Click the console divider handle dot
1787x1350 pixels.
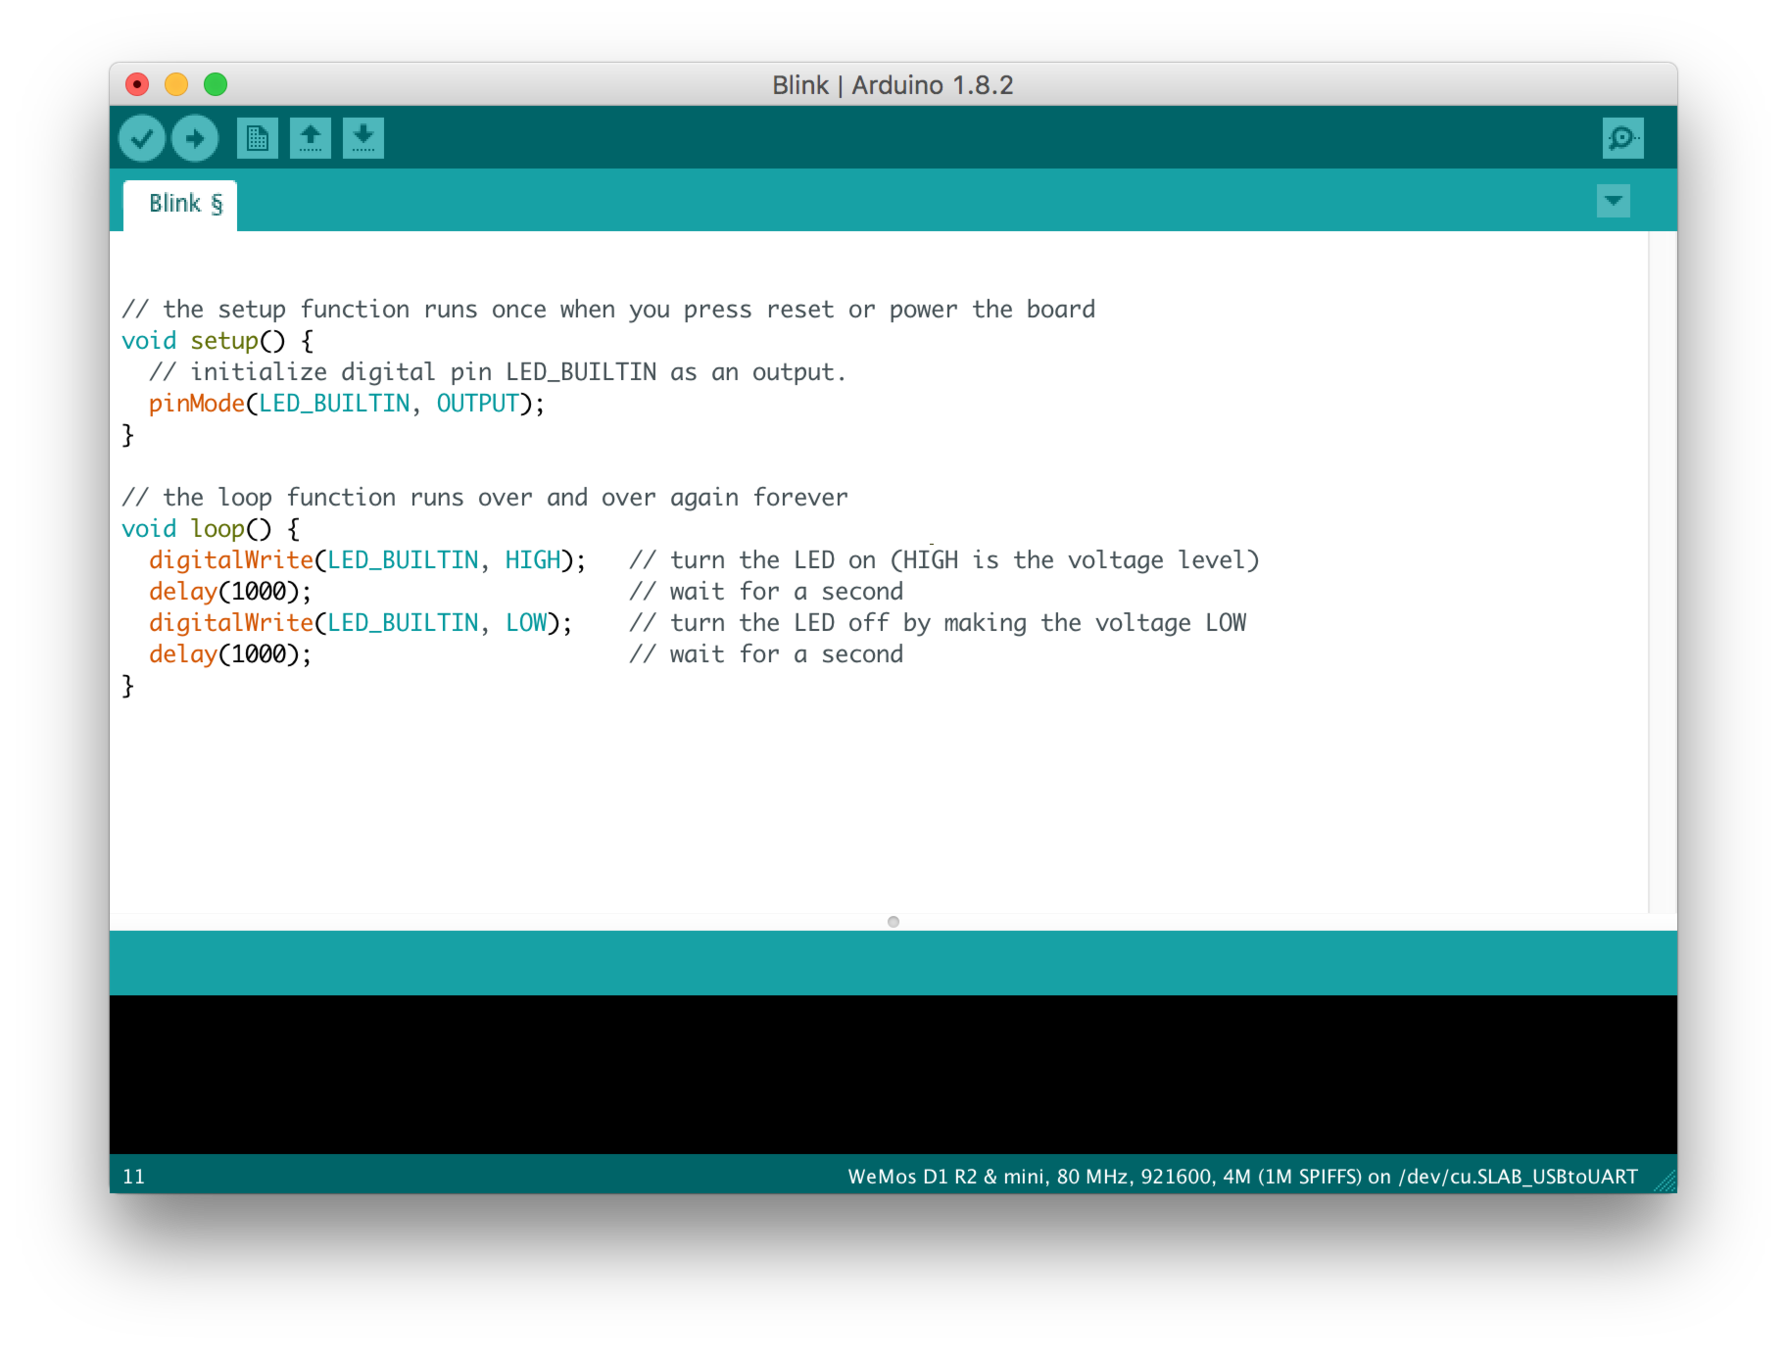click(x=893, y=921)
